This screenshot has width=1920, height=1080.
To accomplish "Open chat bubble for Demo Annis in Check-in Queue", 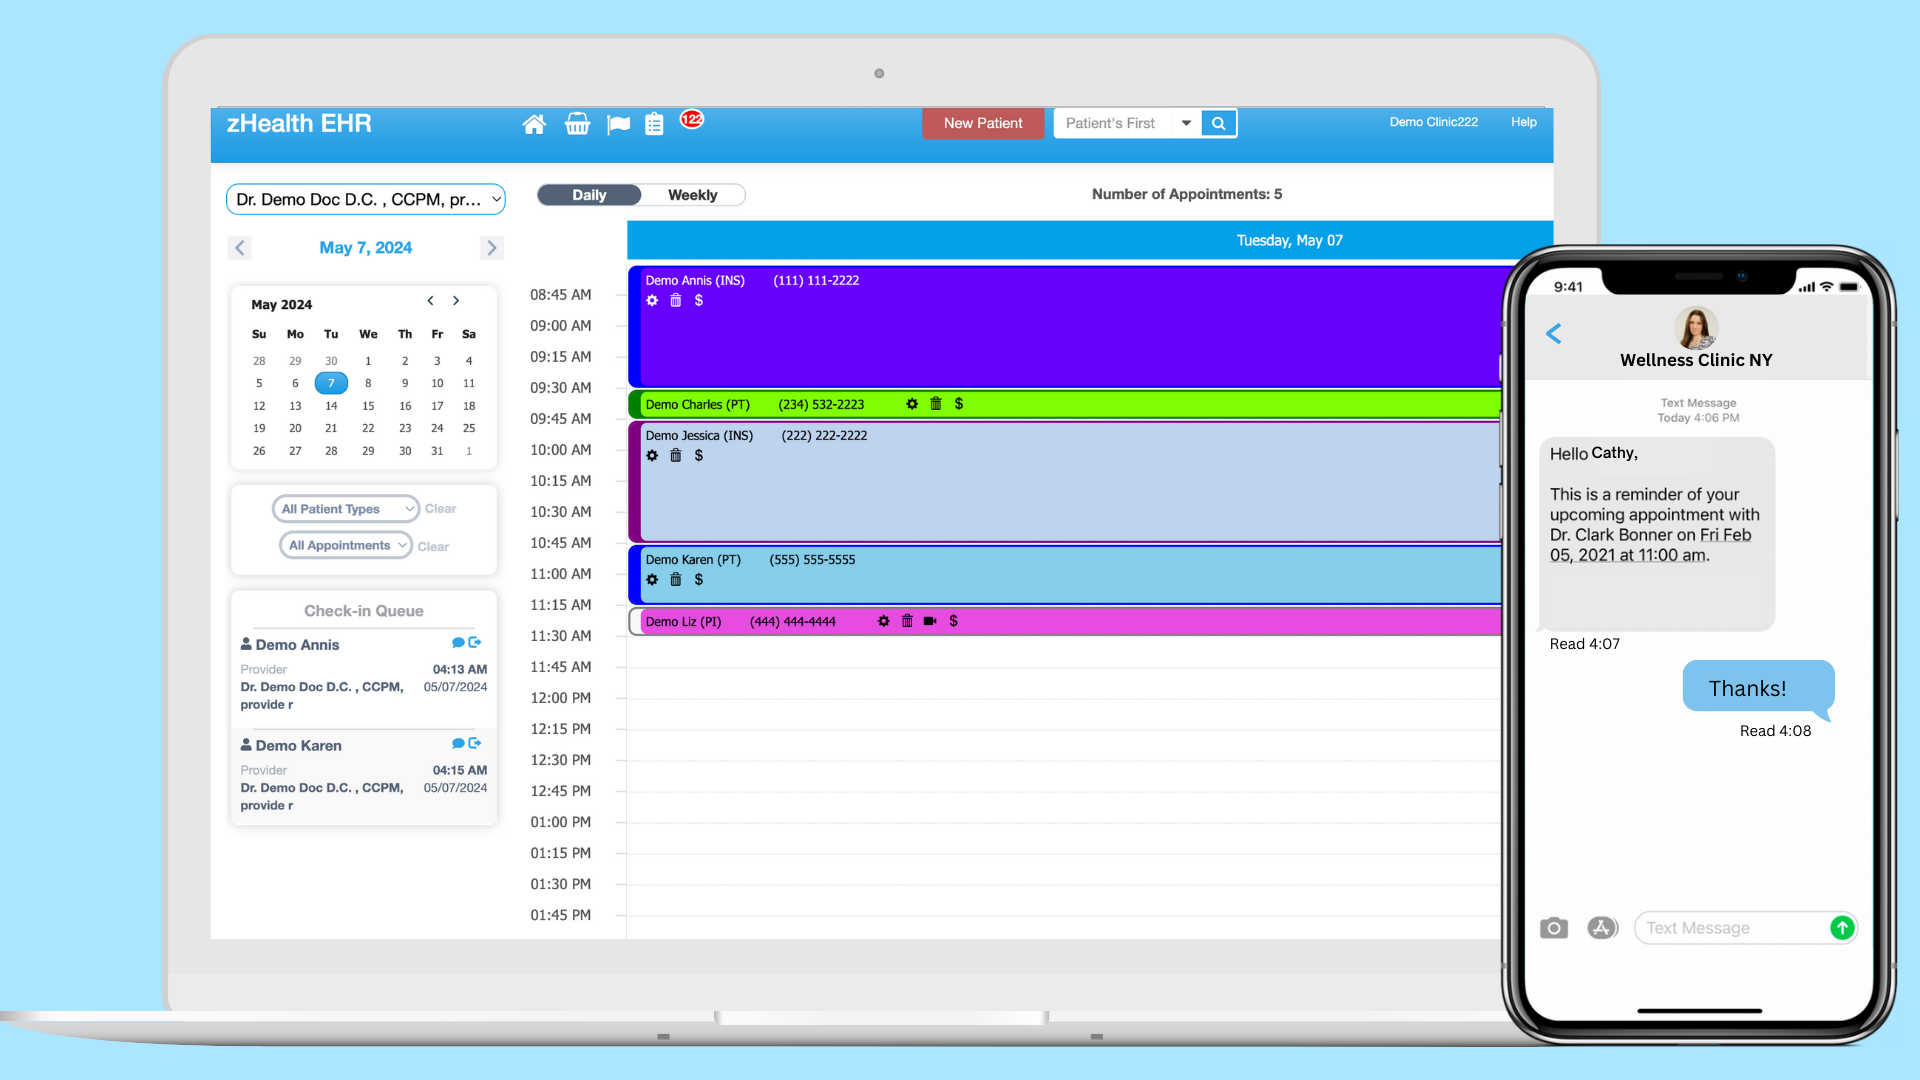I will [458, 642].
